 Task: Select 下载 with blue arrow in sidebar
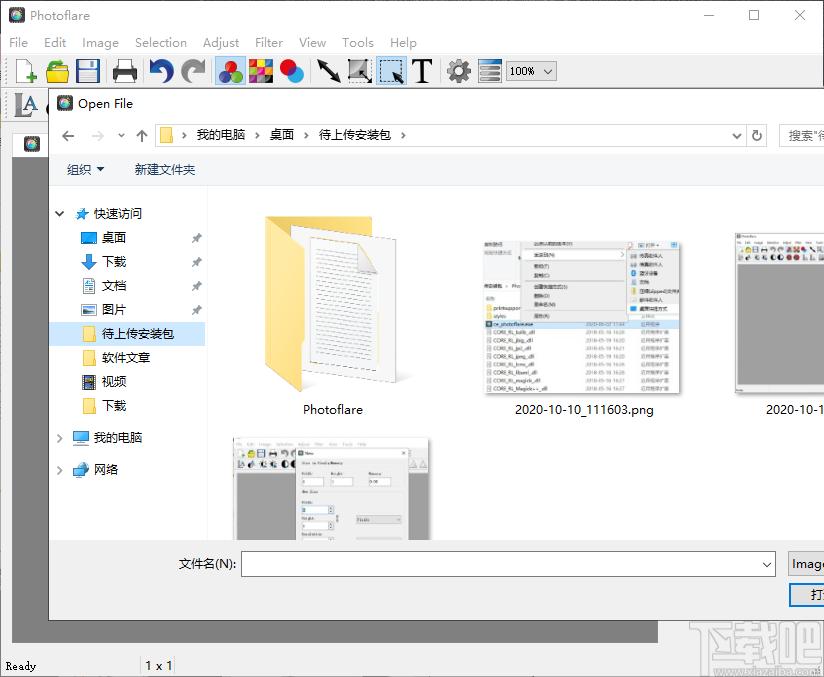(114, 262)
